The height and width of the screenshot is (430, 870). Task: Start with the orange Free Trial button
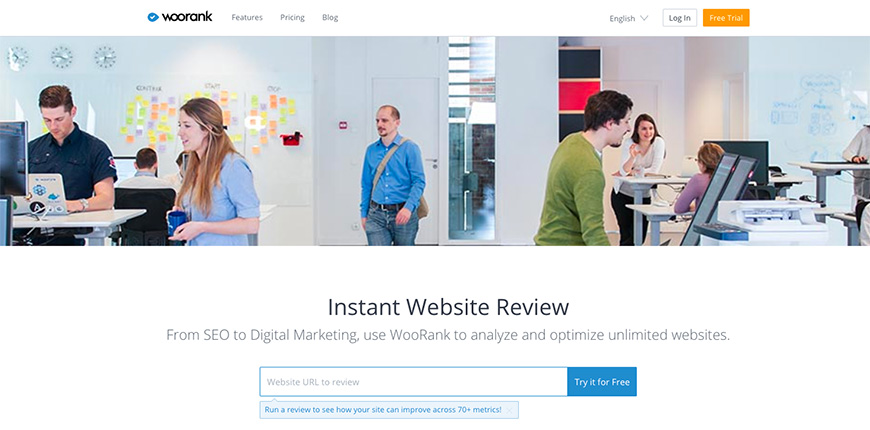[725, 18]
